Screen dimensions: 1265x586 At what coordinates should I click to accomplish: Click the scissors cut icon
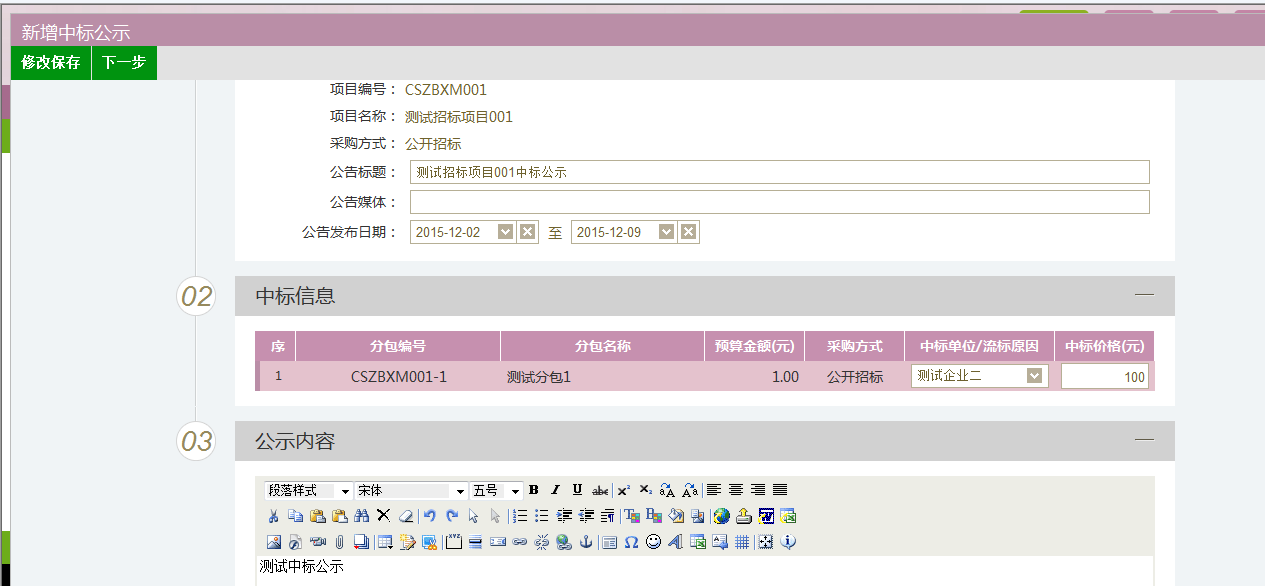[x=273, y=516]
